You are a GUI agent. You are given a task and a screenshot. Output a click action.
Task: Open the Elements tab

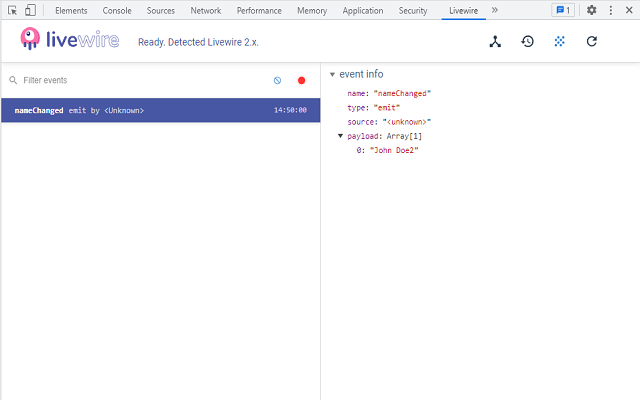71,11
